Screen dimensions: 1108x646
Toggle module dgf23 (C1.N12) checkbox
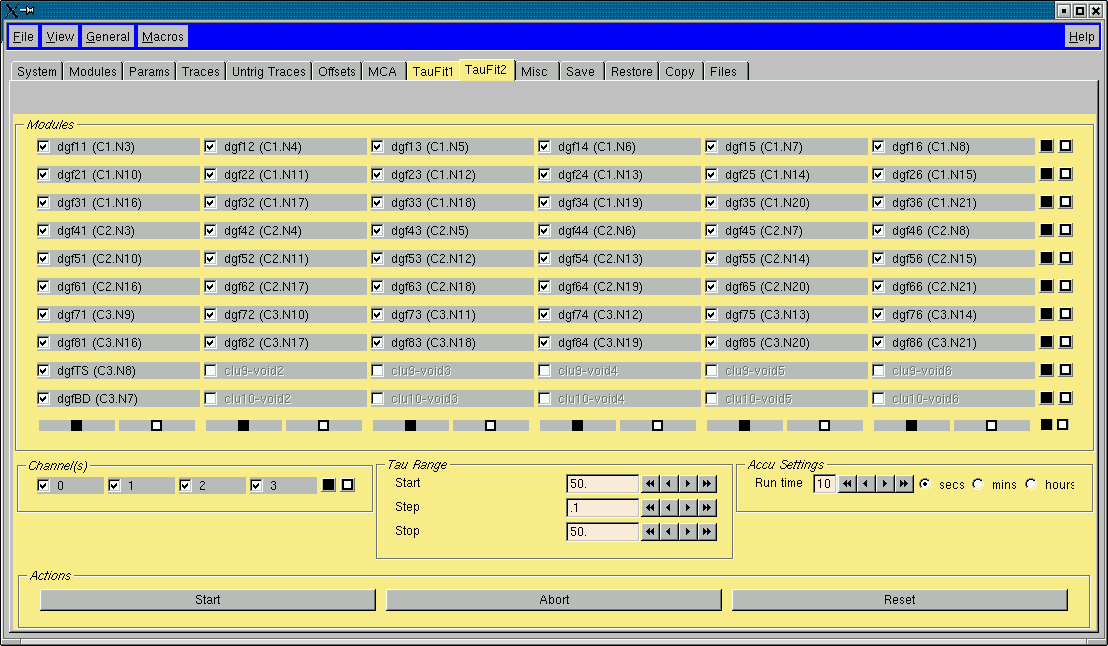point(377,175)
